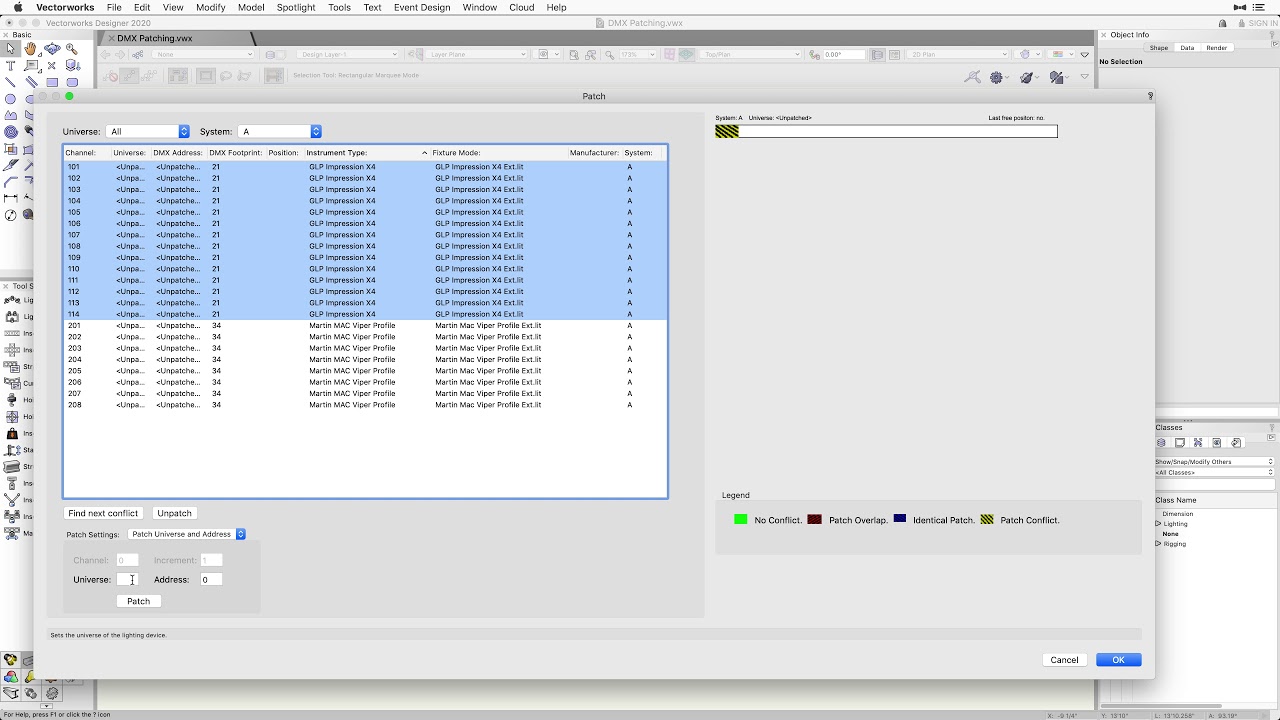Toggle the third selection mode button
1280x720 pixels.
[x=149, y=76]
